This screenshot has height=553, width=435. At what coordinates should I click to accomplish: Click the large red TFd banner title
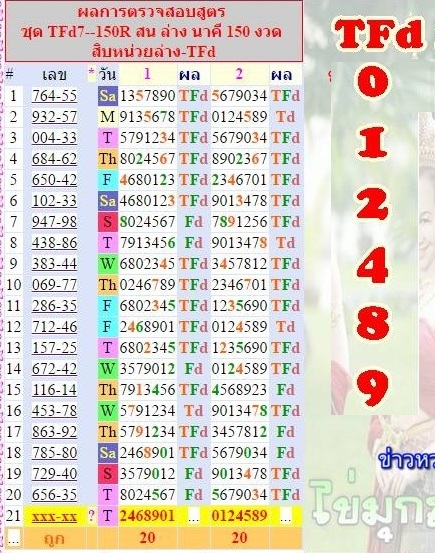tap(379, 34)
